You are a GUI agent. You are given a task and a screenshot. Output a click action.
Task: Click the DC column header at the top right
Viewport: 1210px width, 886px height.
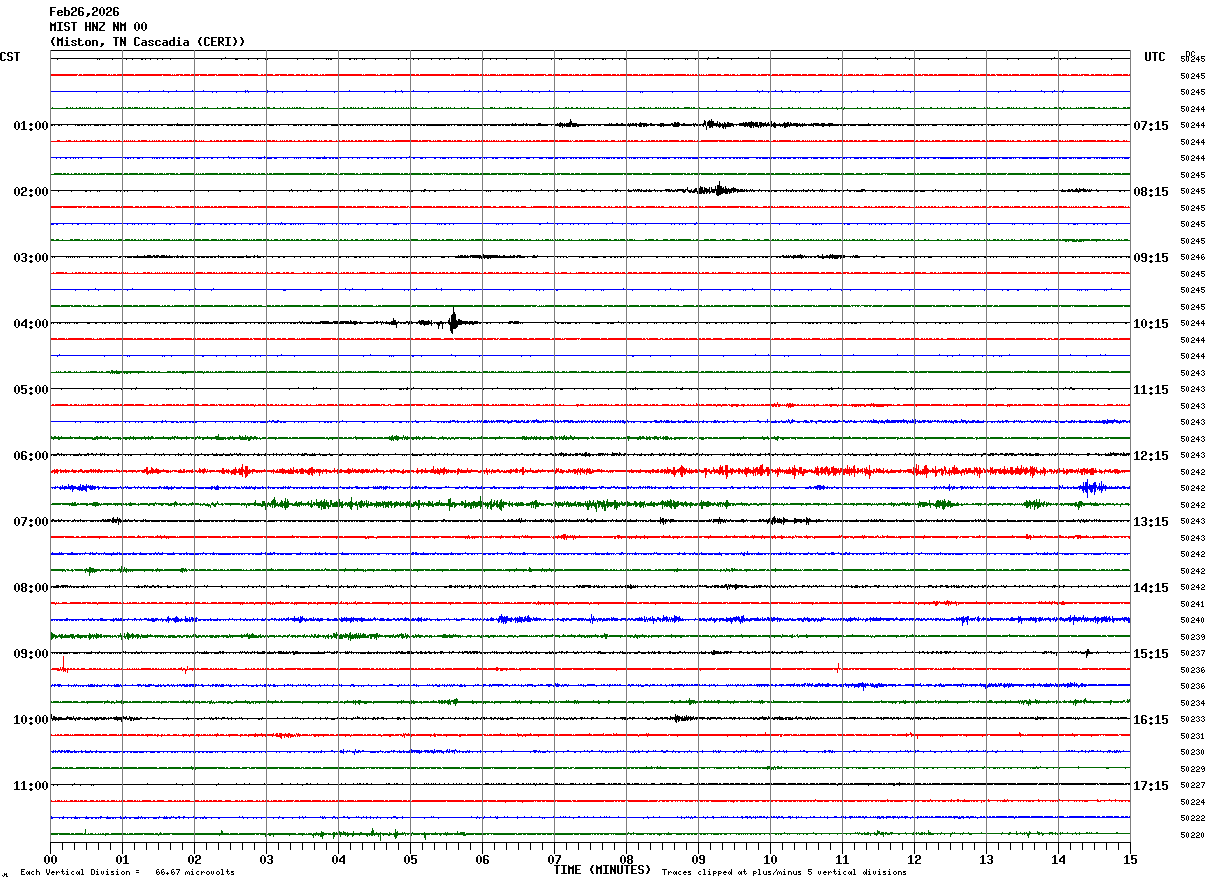coord(1190,53)
